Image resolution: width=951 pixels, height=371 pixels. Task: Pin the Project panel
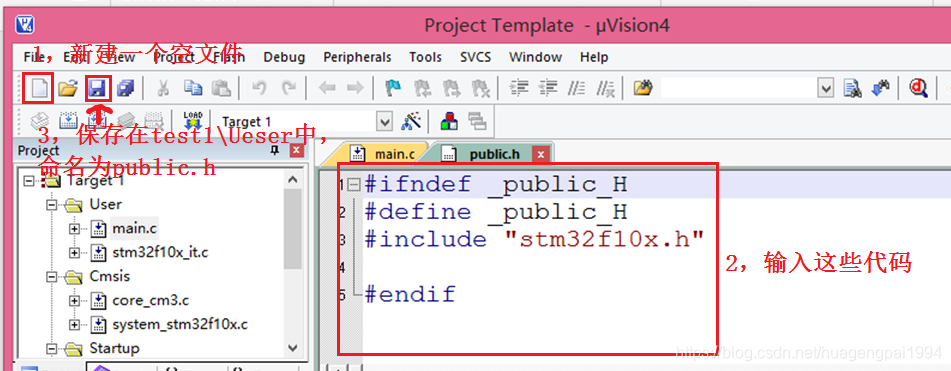pyautogui.click(x=275, y=150)
